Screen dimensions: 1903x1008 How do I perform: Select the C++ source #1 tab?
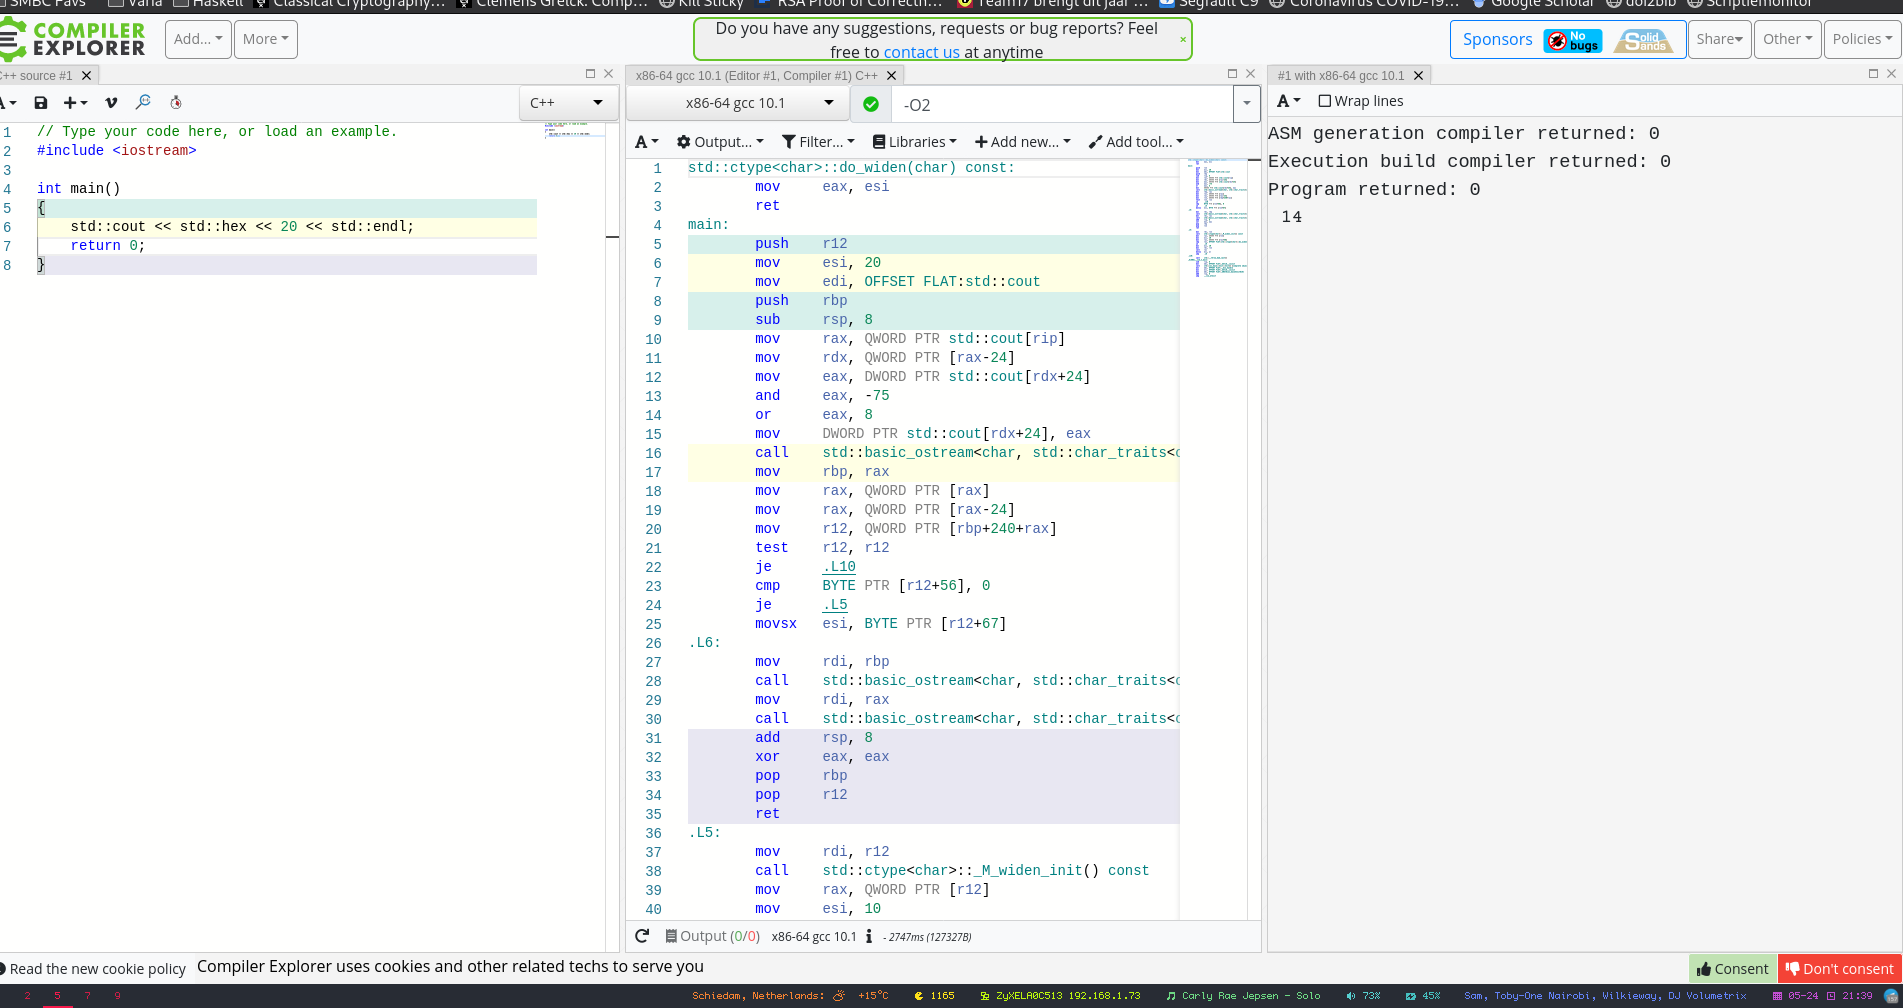point(38,76)
